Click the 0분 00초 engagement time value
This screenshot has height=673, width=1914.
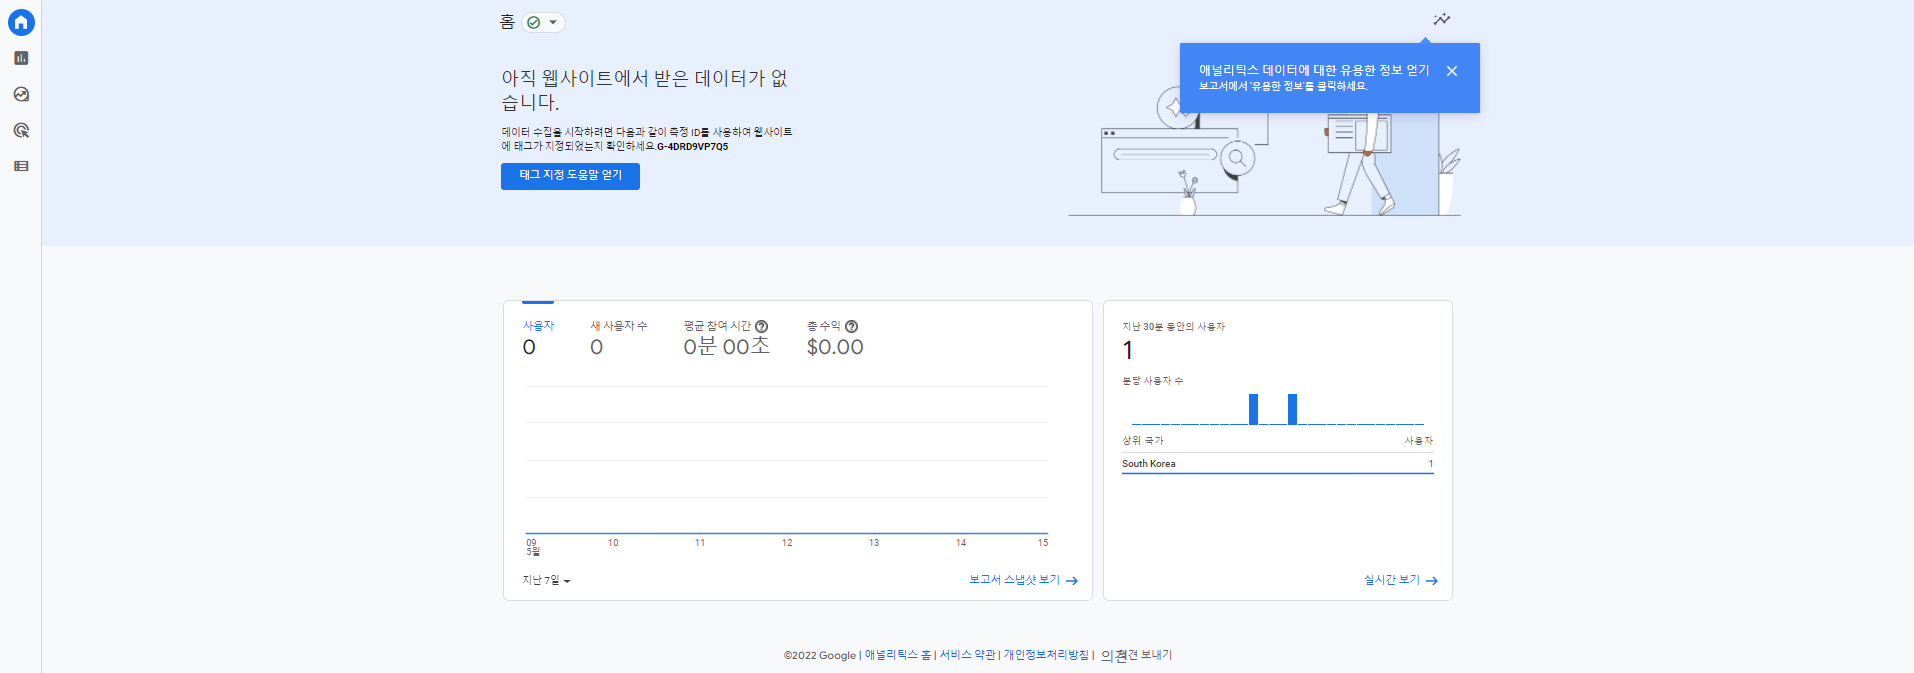coord(726,347)
